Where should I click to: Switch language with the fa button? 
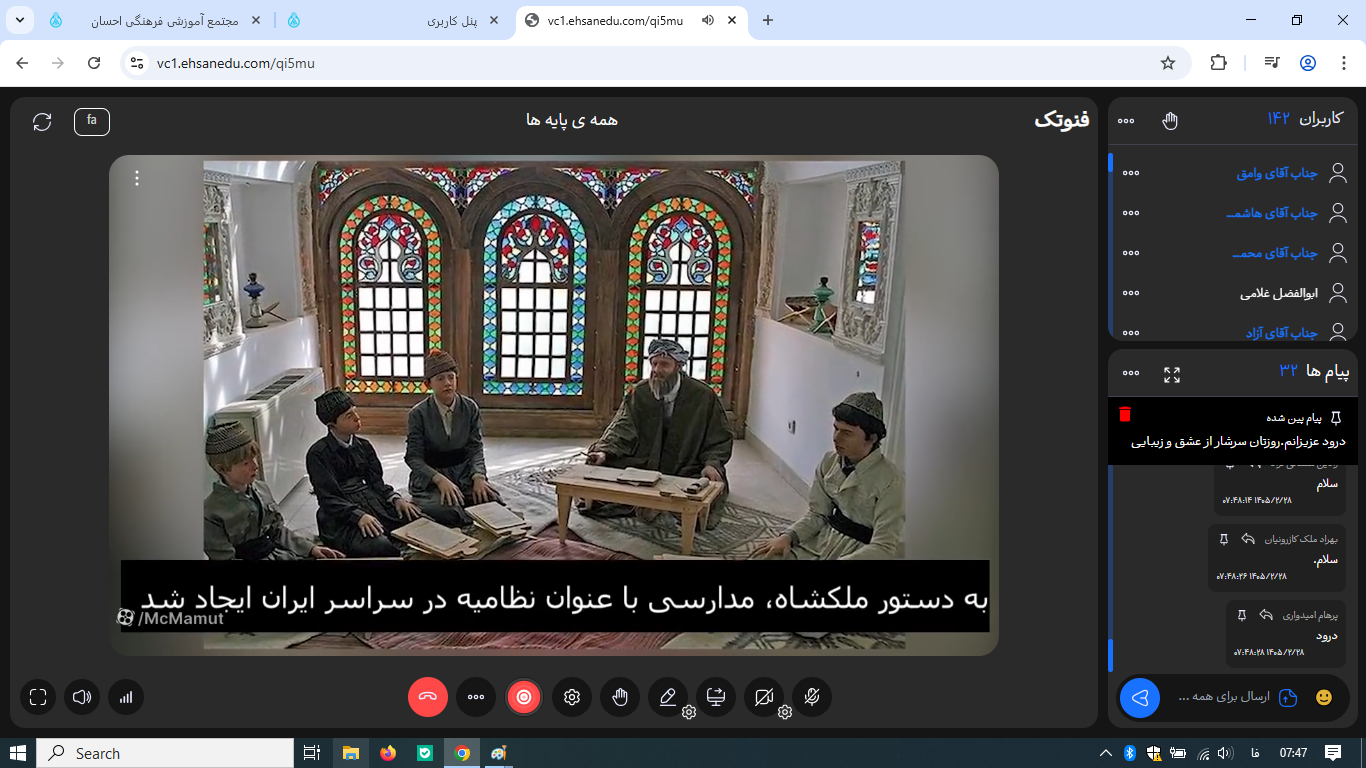click(x=92, y=121)
